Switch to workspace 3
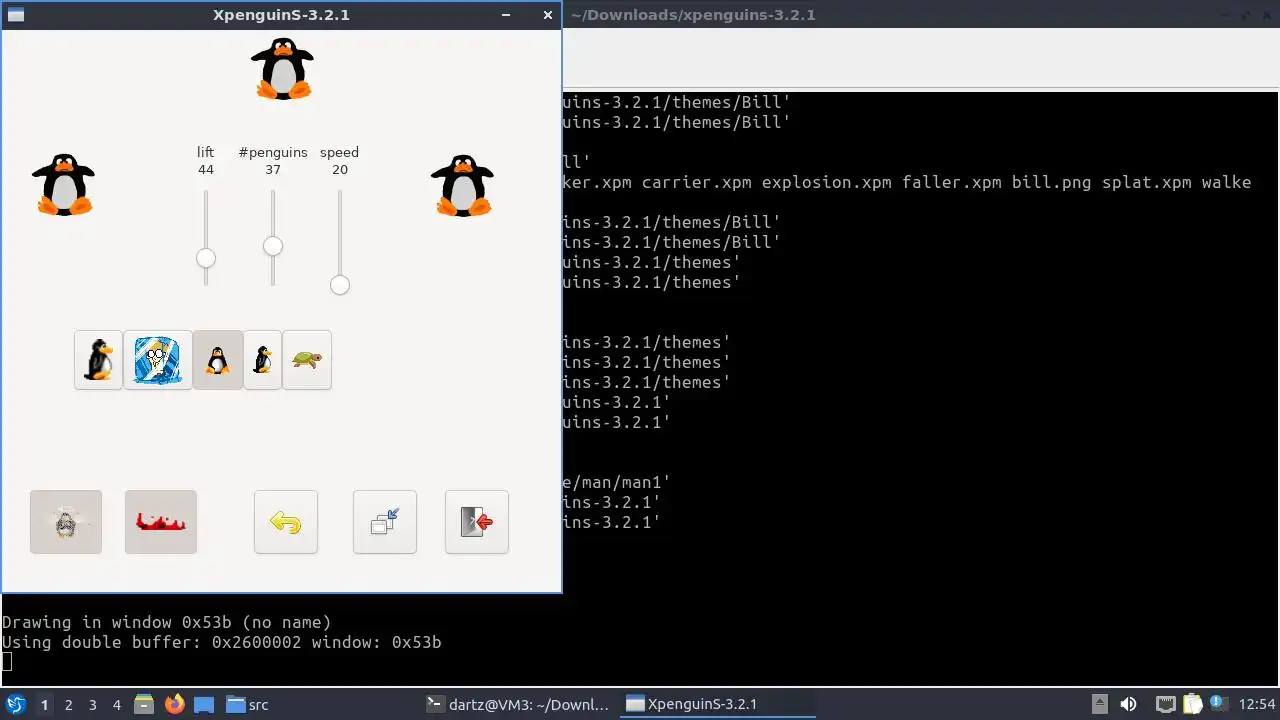Image resolution: width=1280 pixels, height=720 pixels. [93, 705]
